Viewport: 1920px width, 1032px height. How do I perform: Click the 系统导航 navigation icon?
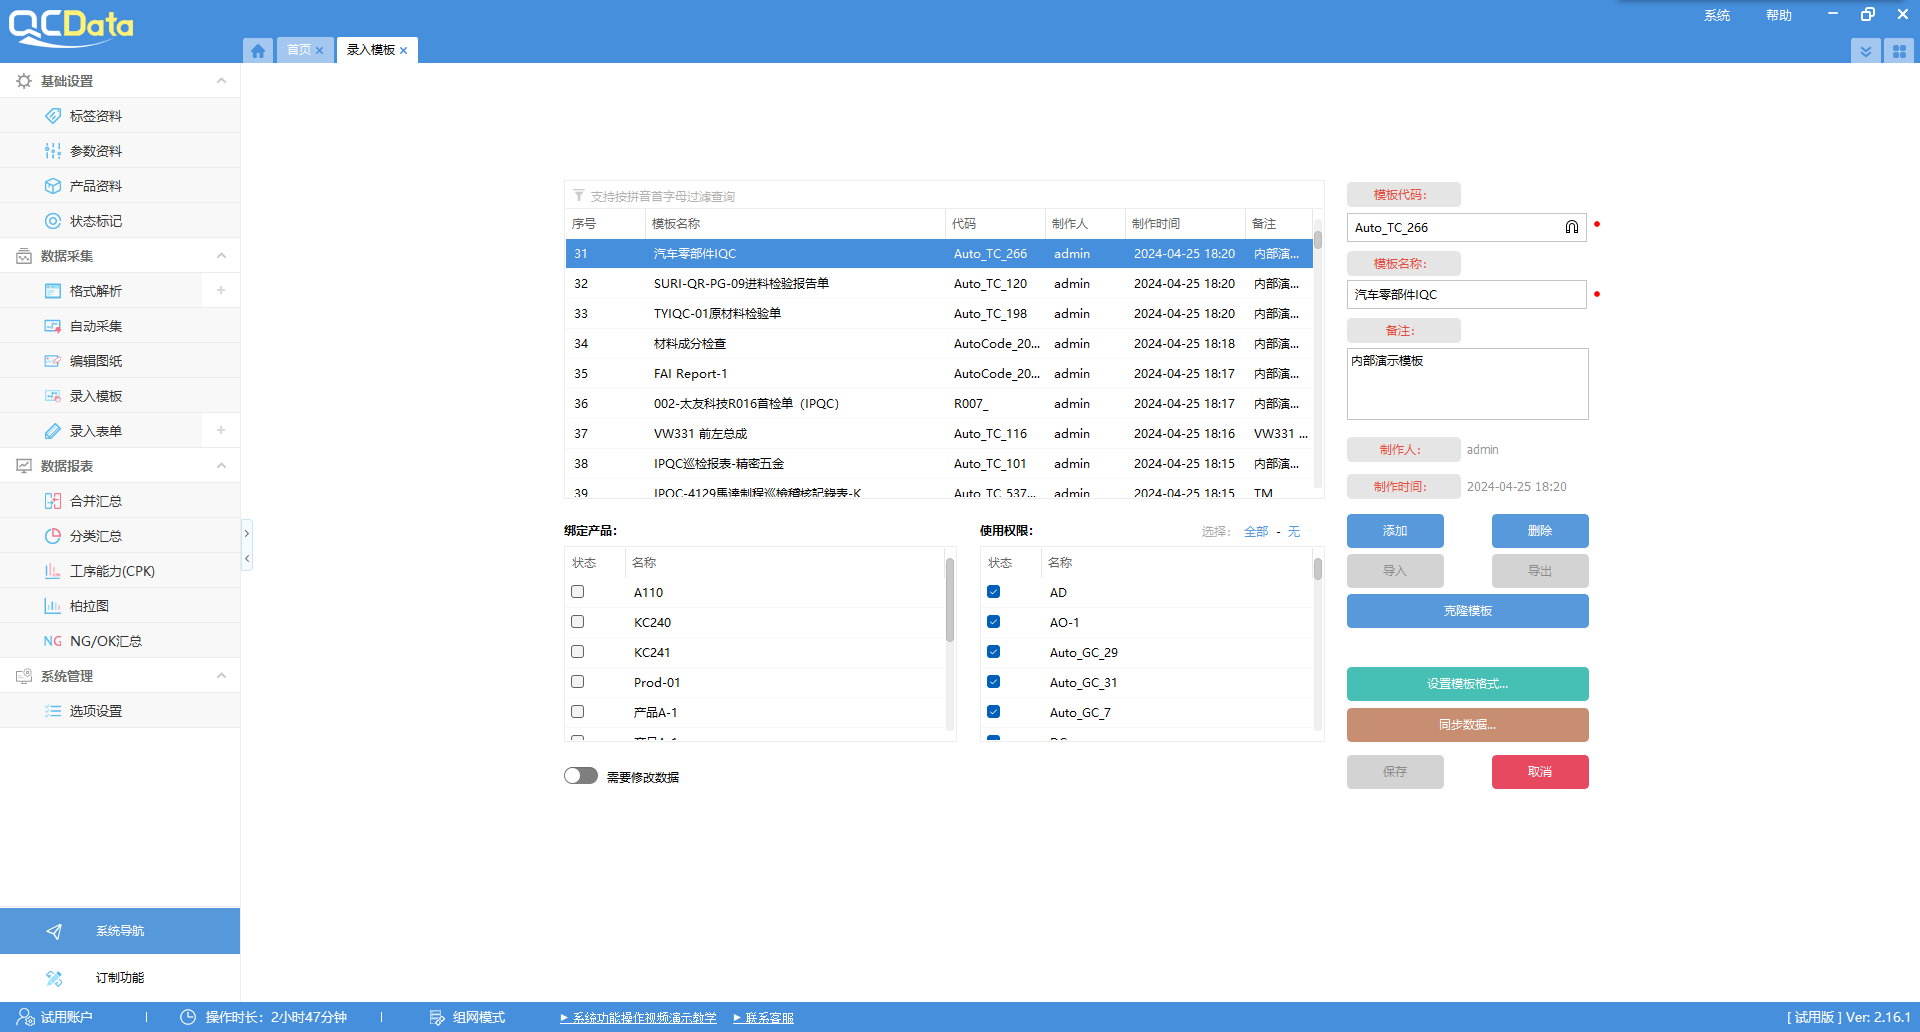(54, 931)
